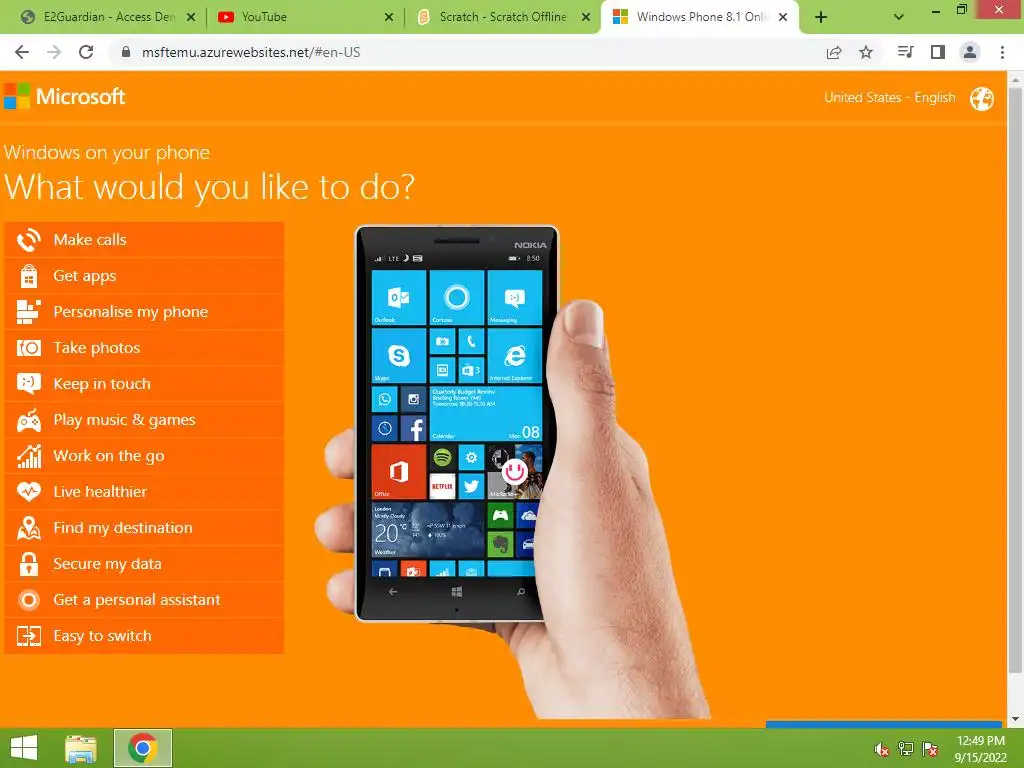The image size is (1024, 768).
Task: Click the game controller icon for music & games
Action: click(x=29, y=421)
